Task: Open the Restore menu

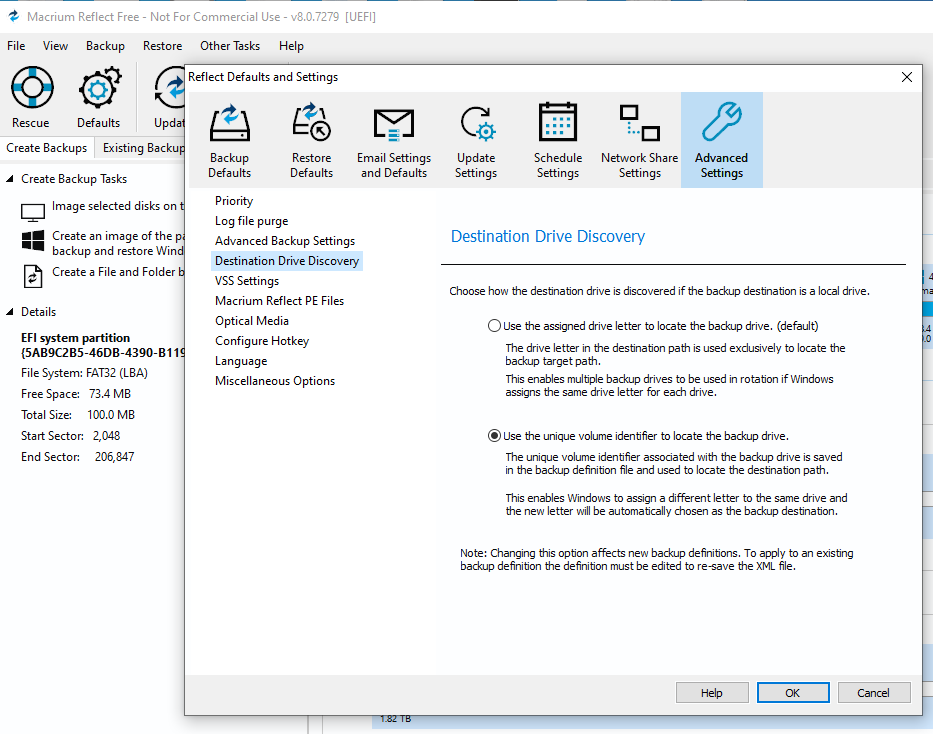Action: click(162, 46)
